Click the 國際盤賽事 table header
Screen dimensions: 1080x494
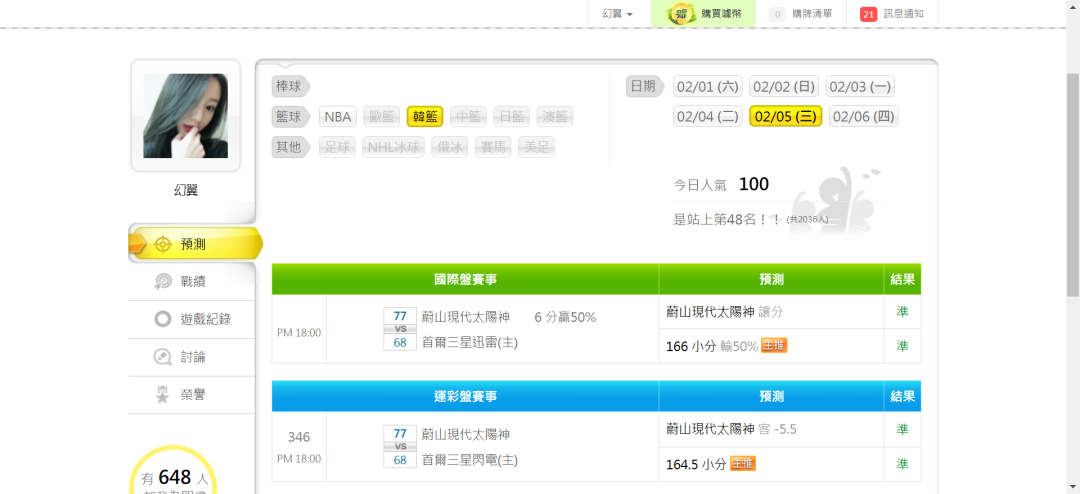pyautogui.click(x=466, y=279)
